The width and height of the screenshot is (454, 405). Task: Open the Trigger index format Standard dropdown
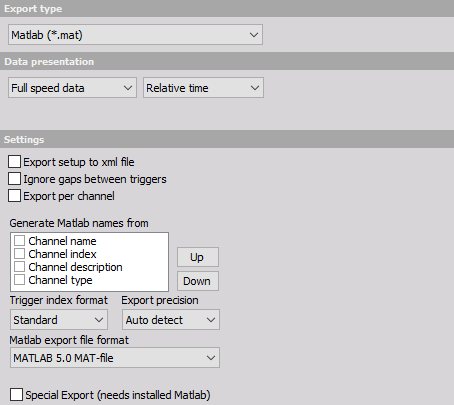click(59, 320)
